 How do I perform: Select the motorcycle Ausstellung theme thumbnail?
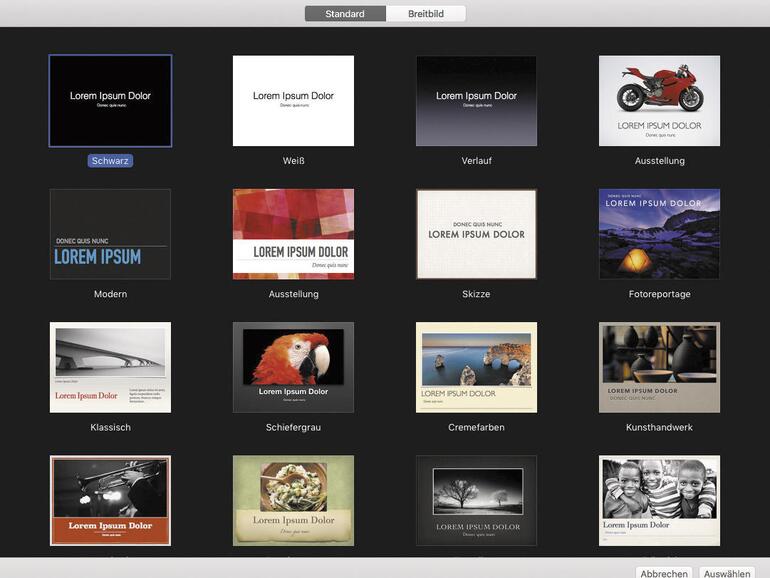coord(659,101)
